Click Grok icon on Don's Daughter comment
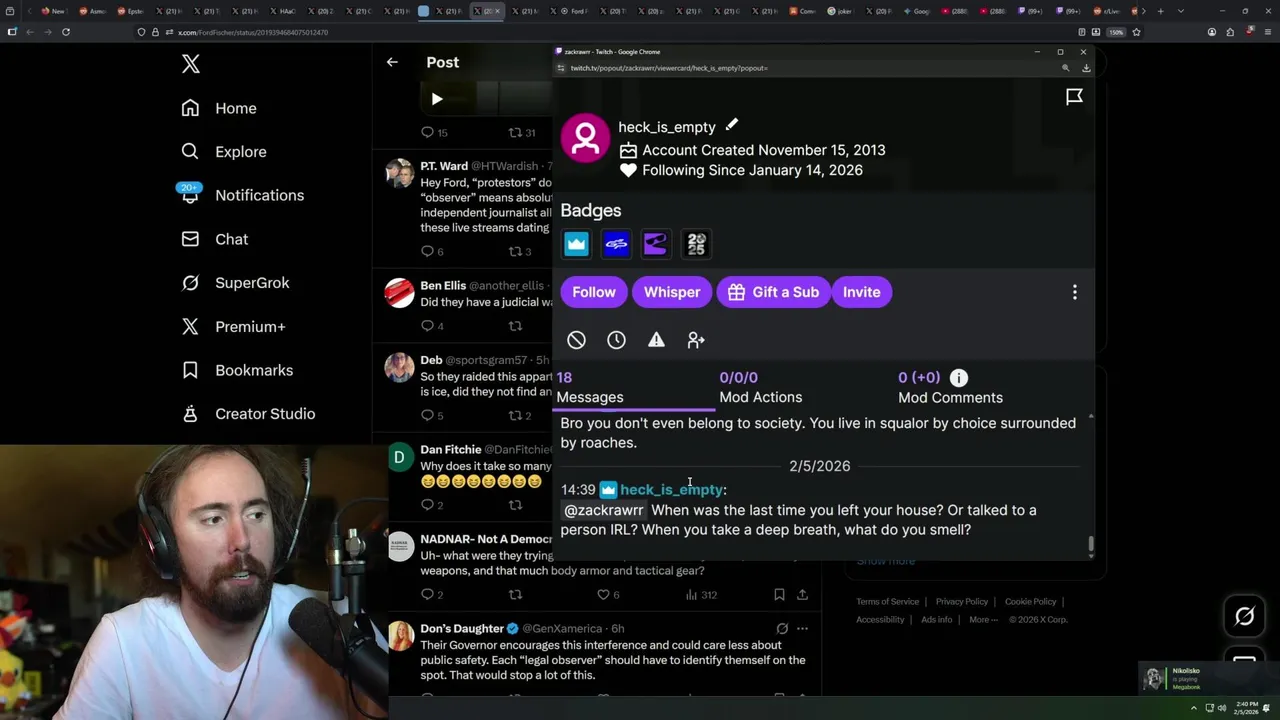Image resolution: width=1280 pixels, height=720 pixels. (x=782, y=629)
